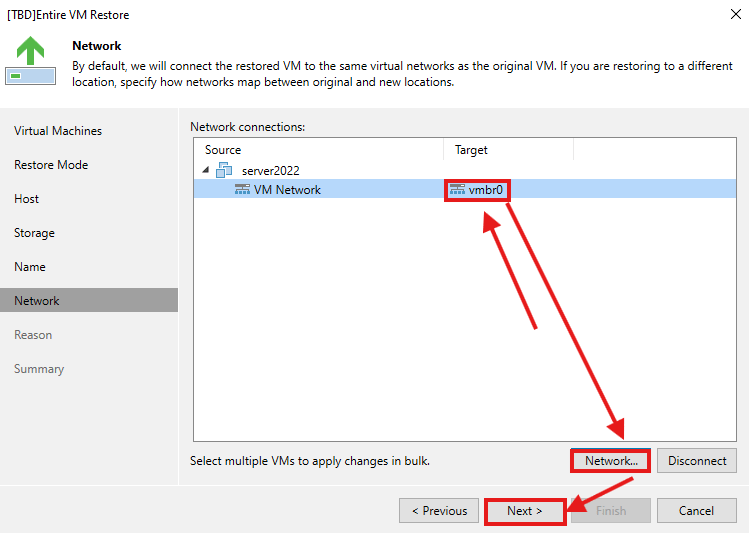749x533 pixels.
Task: Go to the Virtual Machines step
Action: [58, 131]
